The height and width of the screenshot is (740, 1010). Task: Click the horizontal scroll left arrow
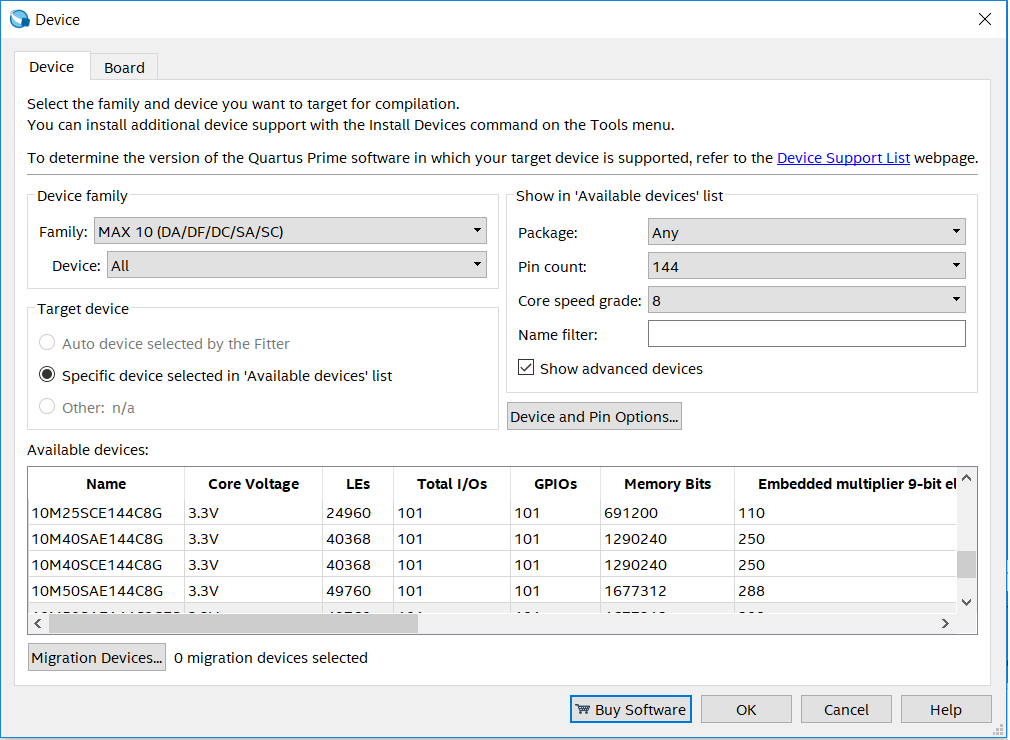coord(38,623)
